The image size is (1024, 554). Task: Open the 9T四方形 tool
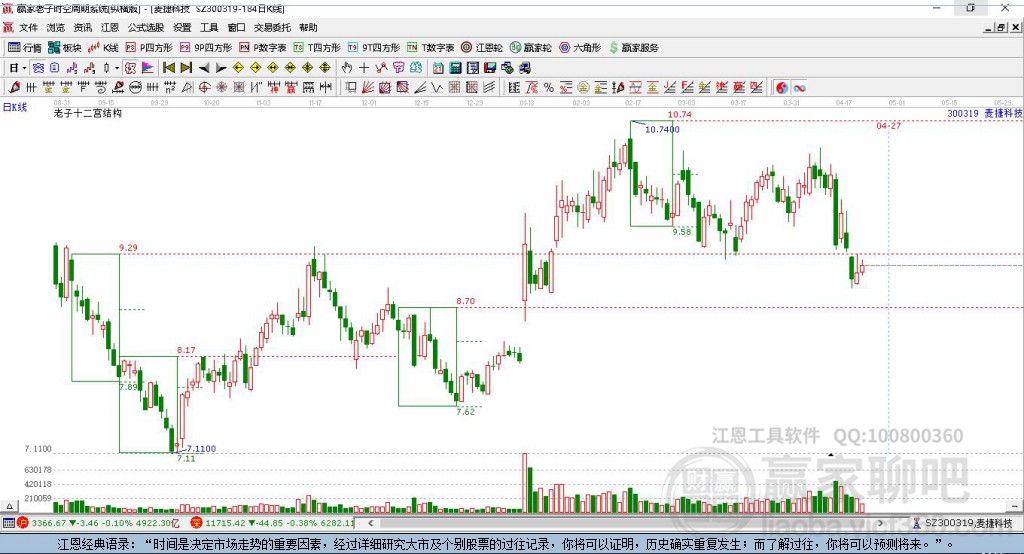click(374, 48)
